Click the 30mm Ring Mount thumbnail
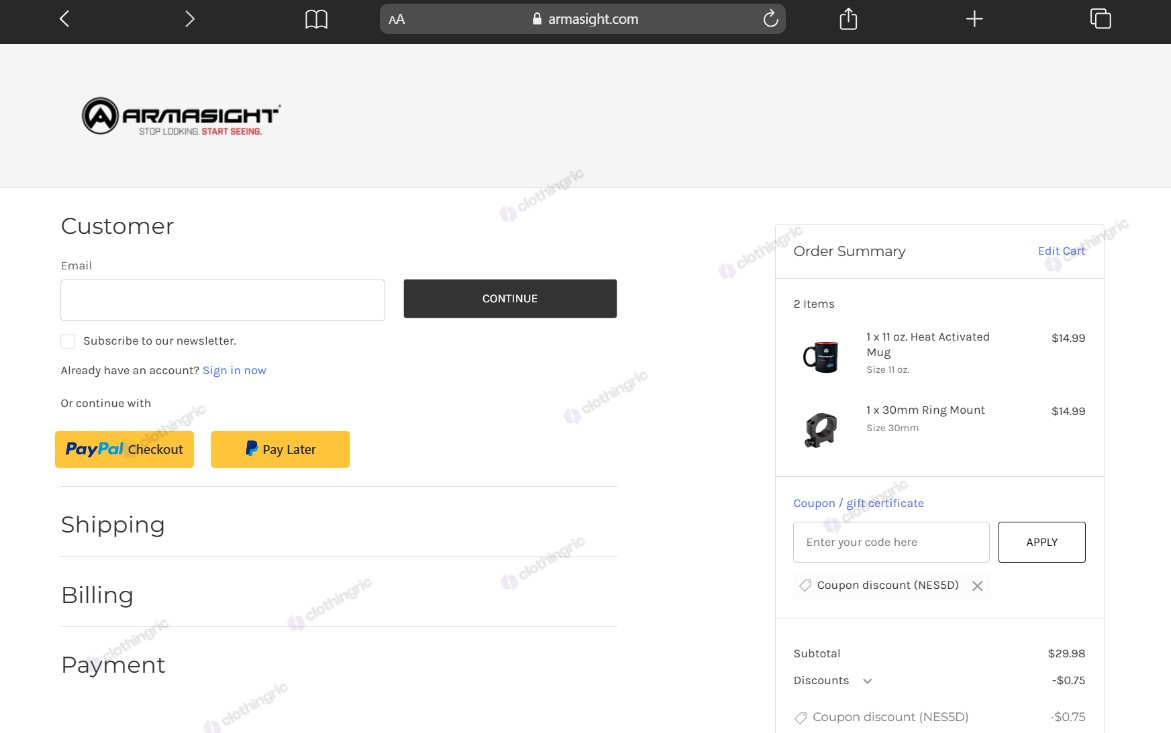Viewport: 1171px width, 733px height. coord(821,430)
